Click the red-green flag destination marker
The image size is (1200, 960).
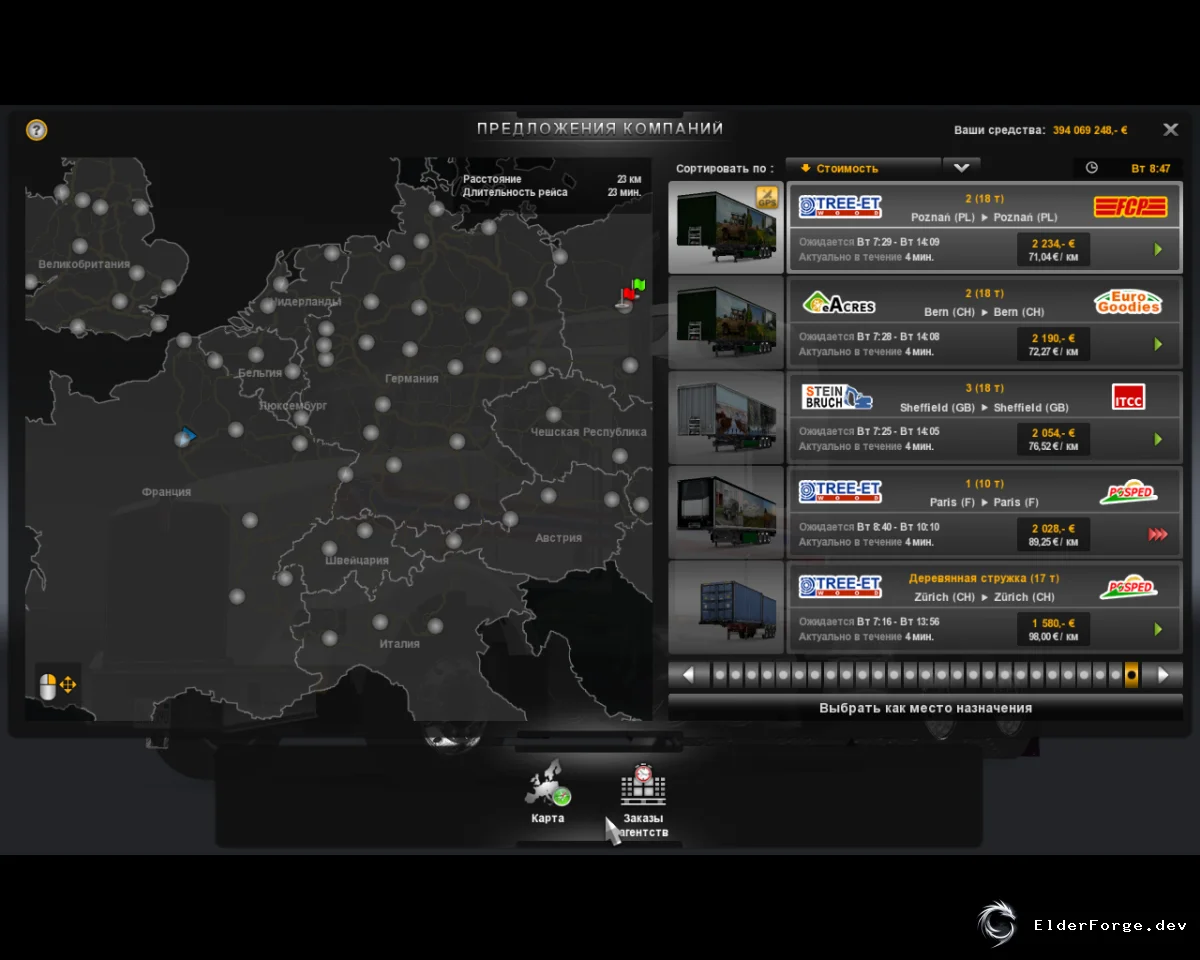632,292
